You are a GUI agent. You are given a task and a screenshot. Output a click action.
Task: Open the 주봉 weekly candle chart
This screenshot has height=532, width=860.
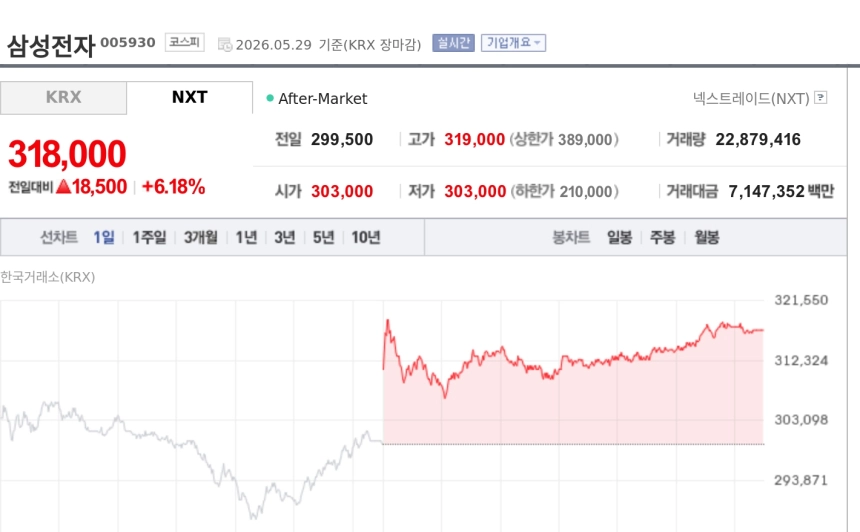click(x=663, y=237)
